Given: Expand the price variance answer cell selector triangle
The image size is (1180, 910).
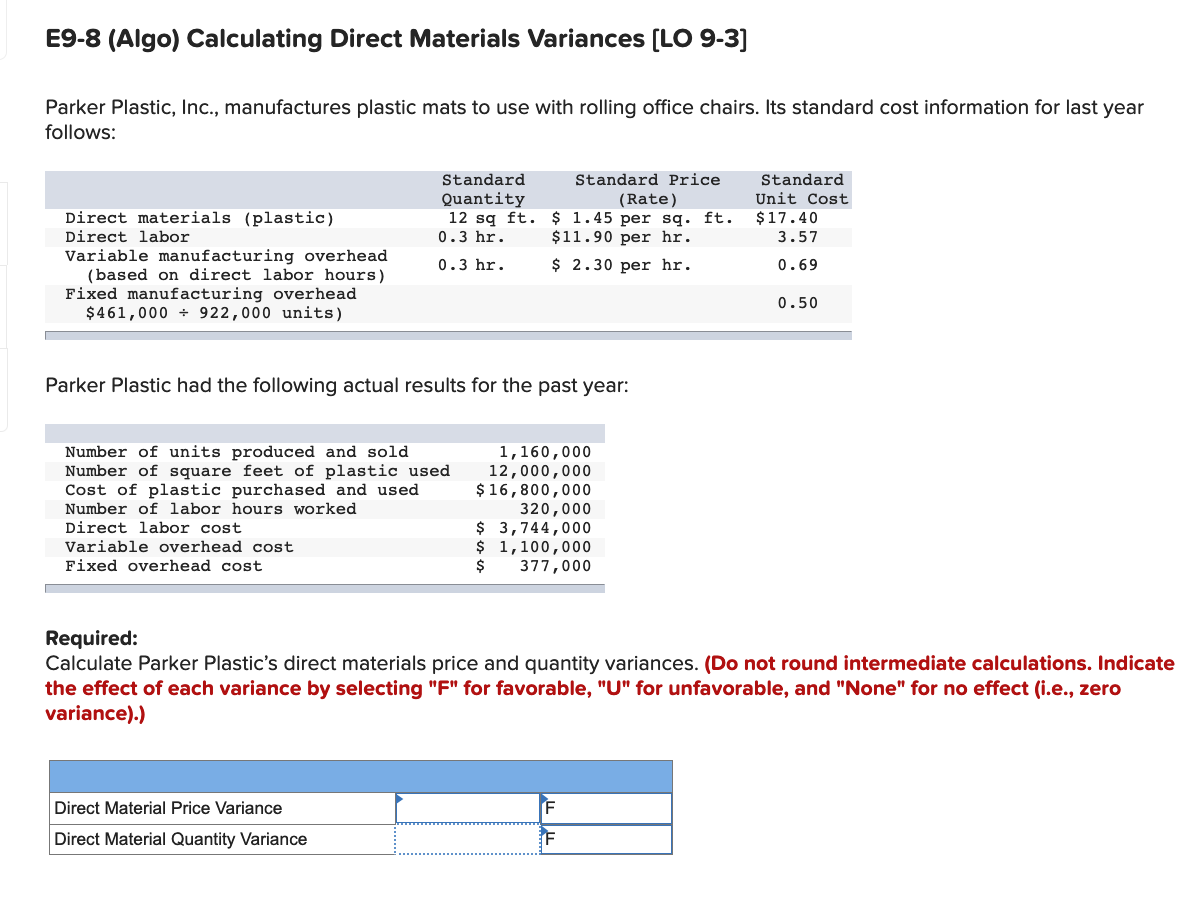Looking at the screenshot, I should 399,798.
